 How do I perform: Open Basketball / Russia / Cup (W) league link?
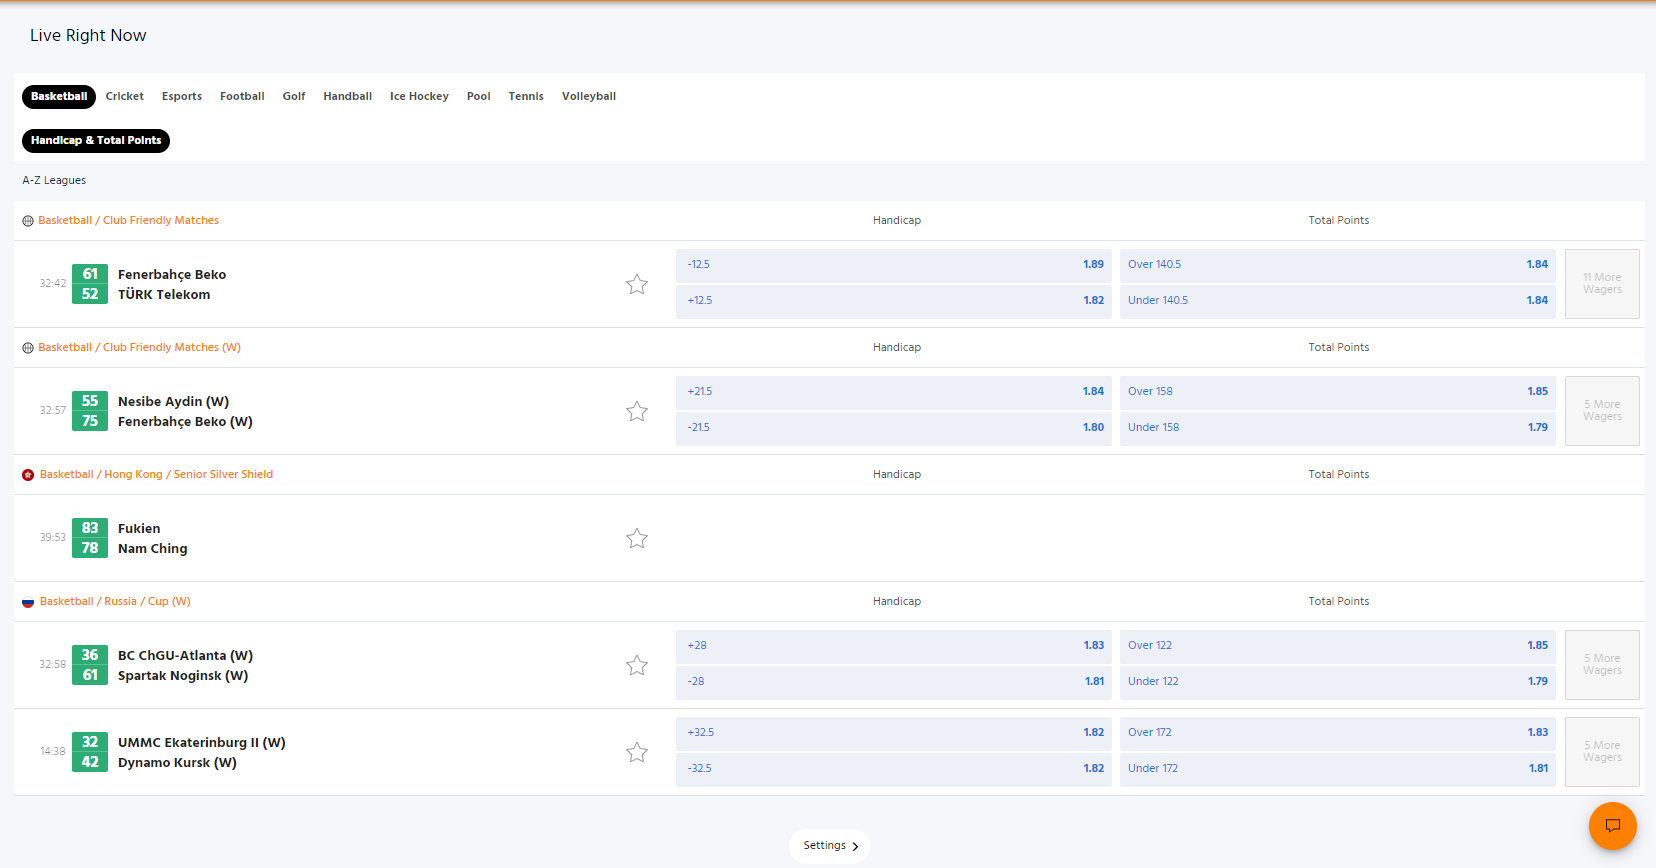[x=115, y=602]
